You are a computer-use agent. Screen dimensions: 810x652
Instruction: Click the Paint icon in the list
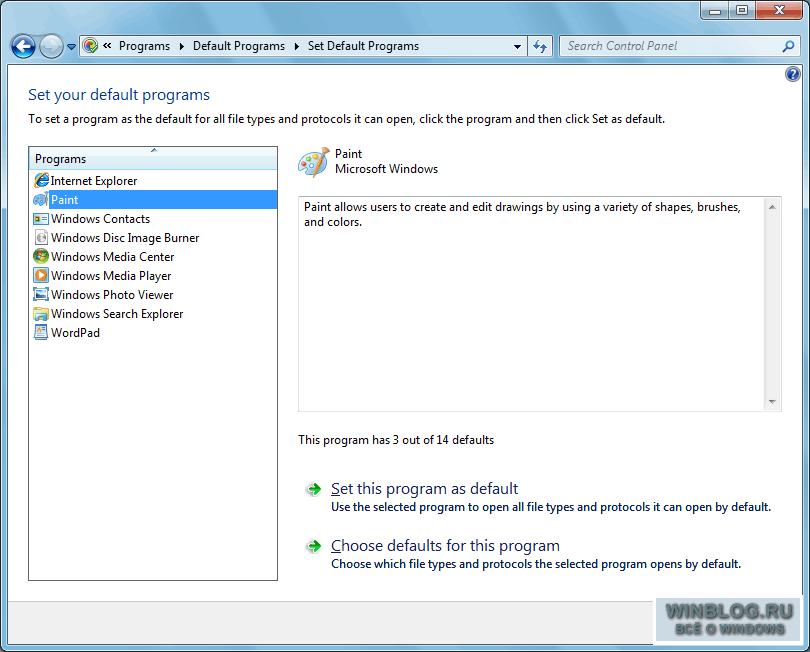pos(41,199)
